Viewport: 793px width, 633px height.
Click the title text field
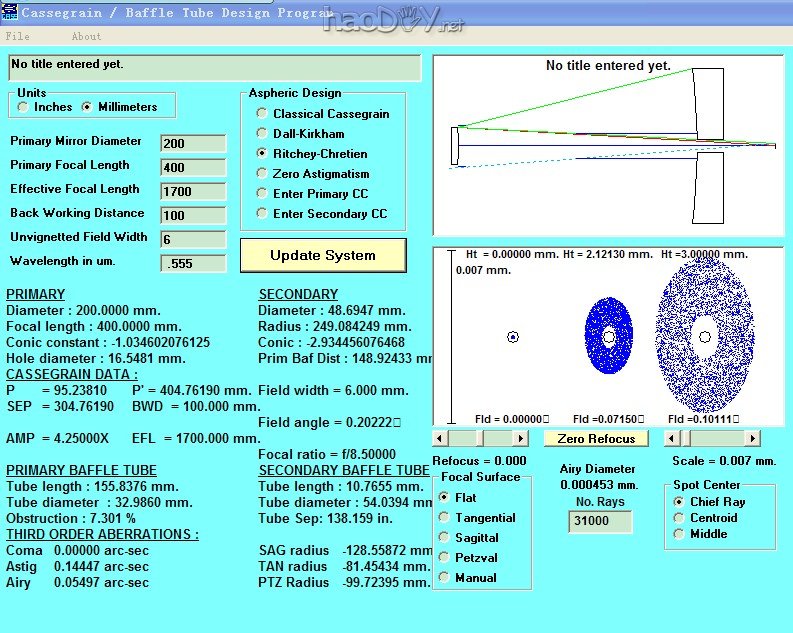pyautogui.click(x=215, y=67)
